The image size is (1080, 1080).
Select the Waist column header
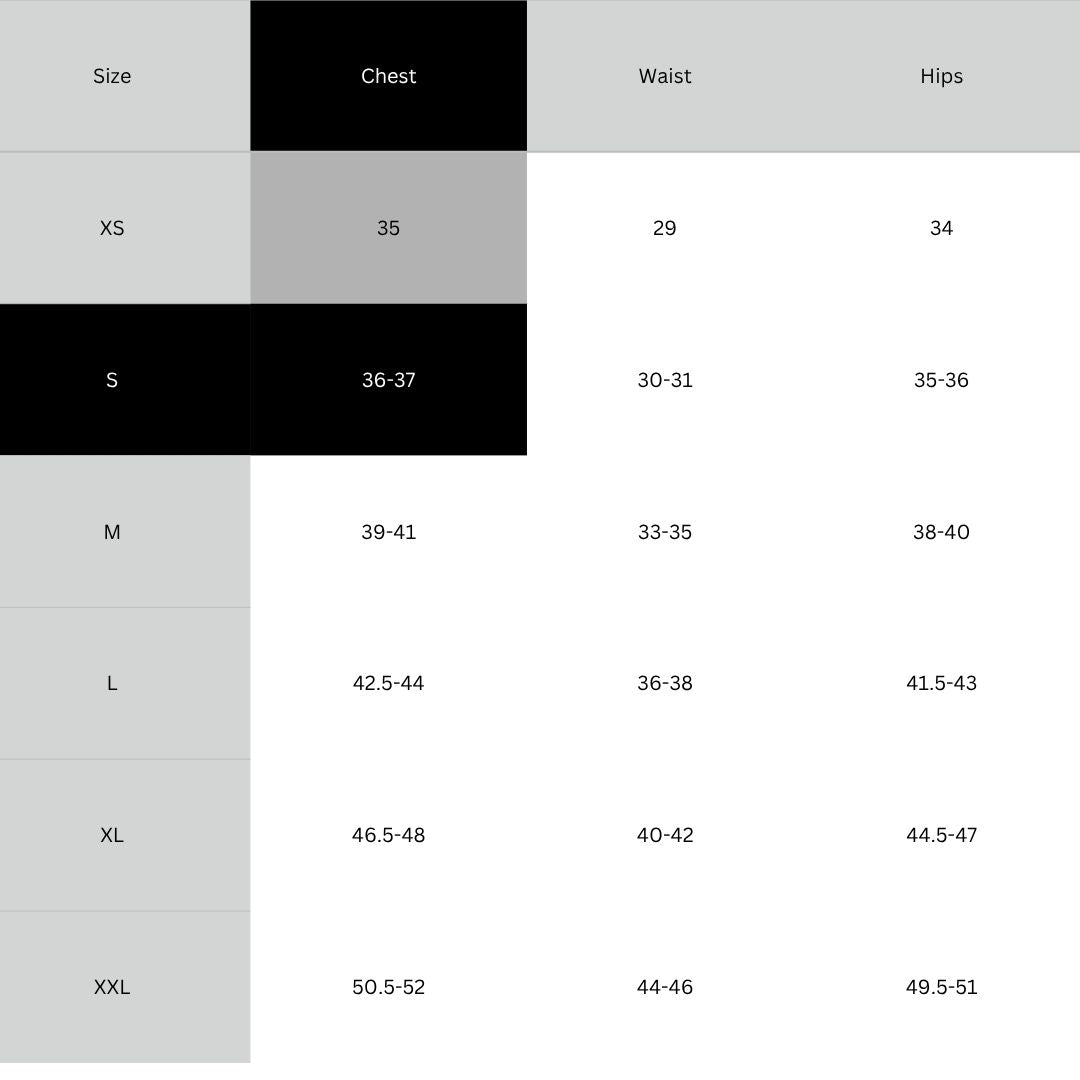point(665,76)
